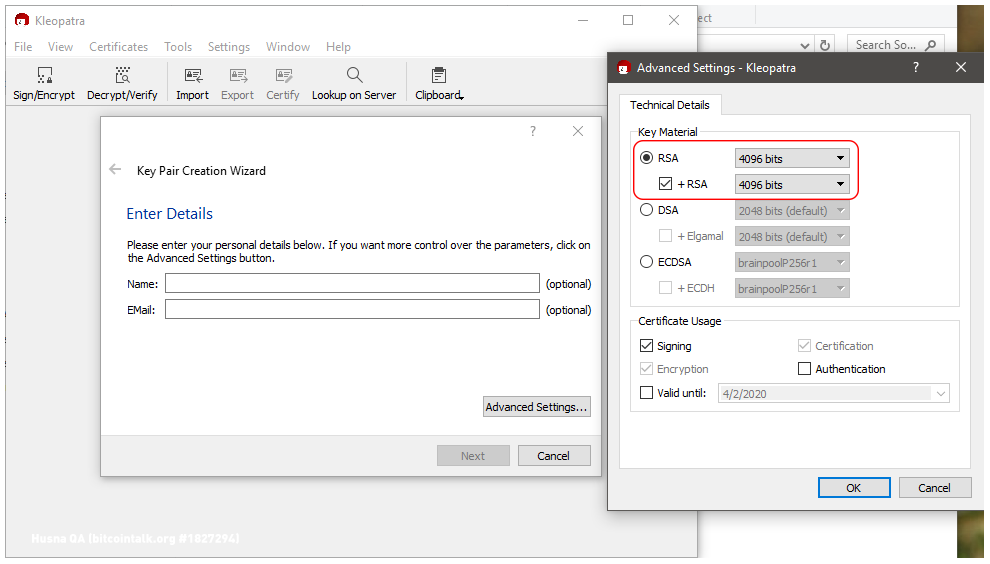Open the ECDSA curve dropdown
This screenshot has height=564, width=990.
[792, 262]
